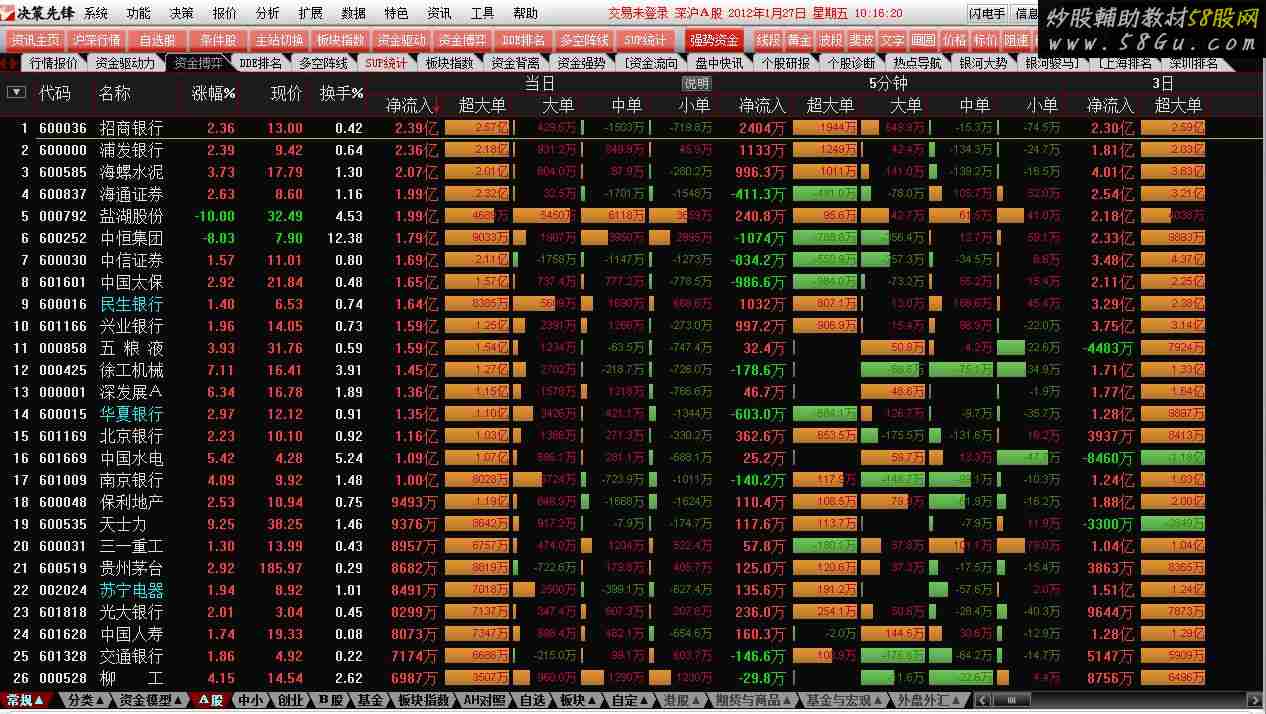Click stock code 601628
Viewport: 1266px width, 714px height.
click(63, 634)
